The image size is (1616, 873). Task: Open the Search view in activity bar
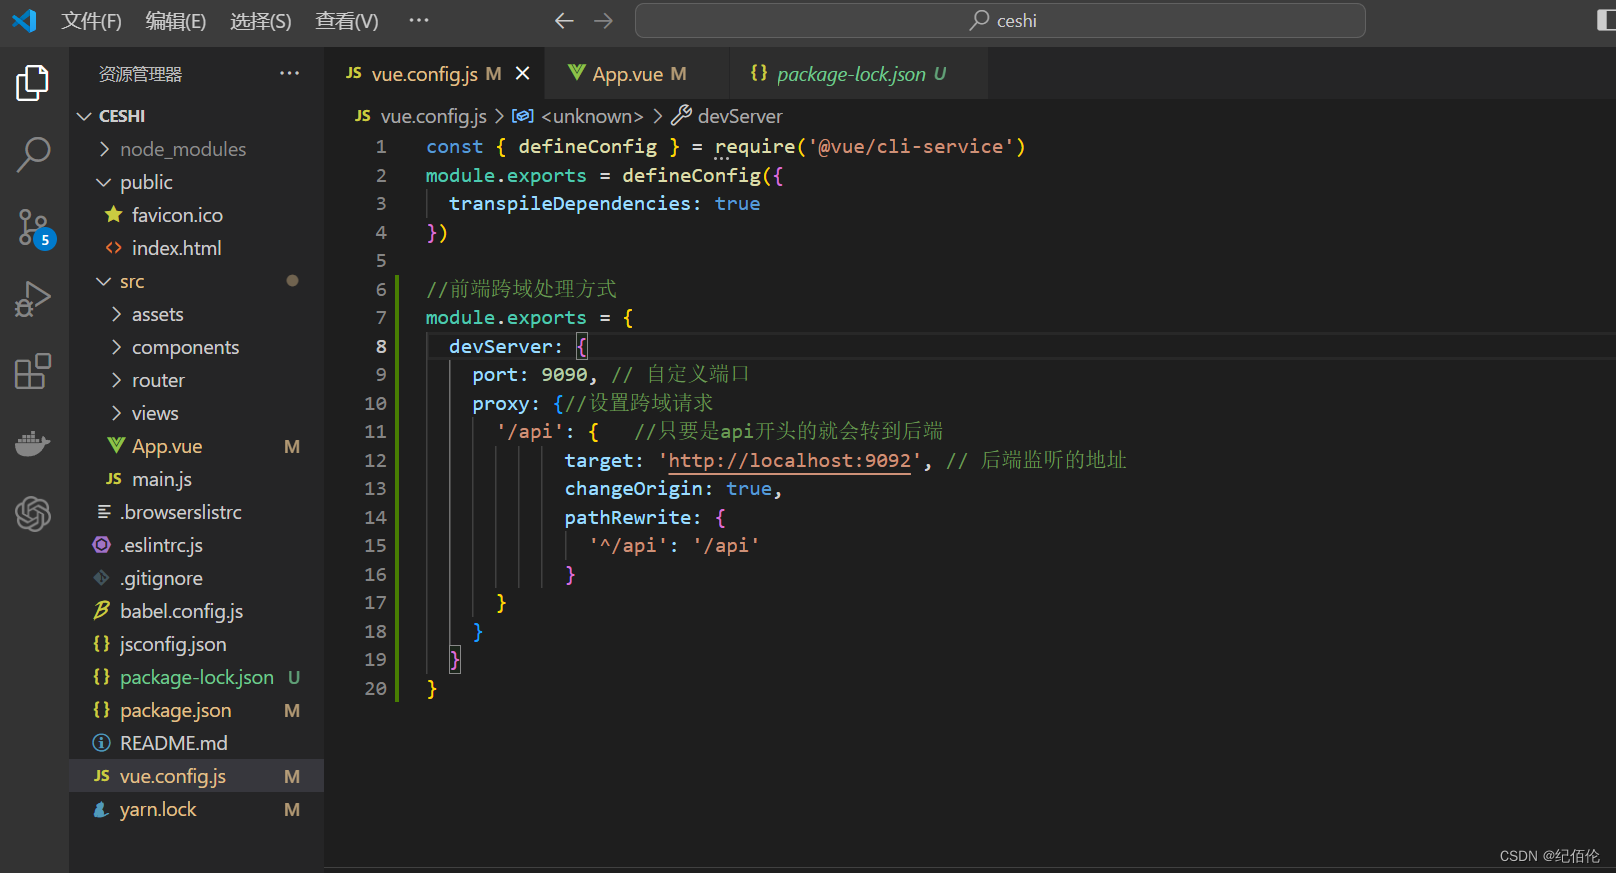coord(33,155)
